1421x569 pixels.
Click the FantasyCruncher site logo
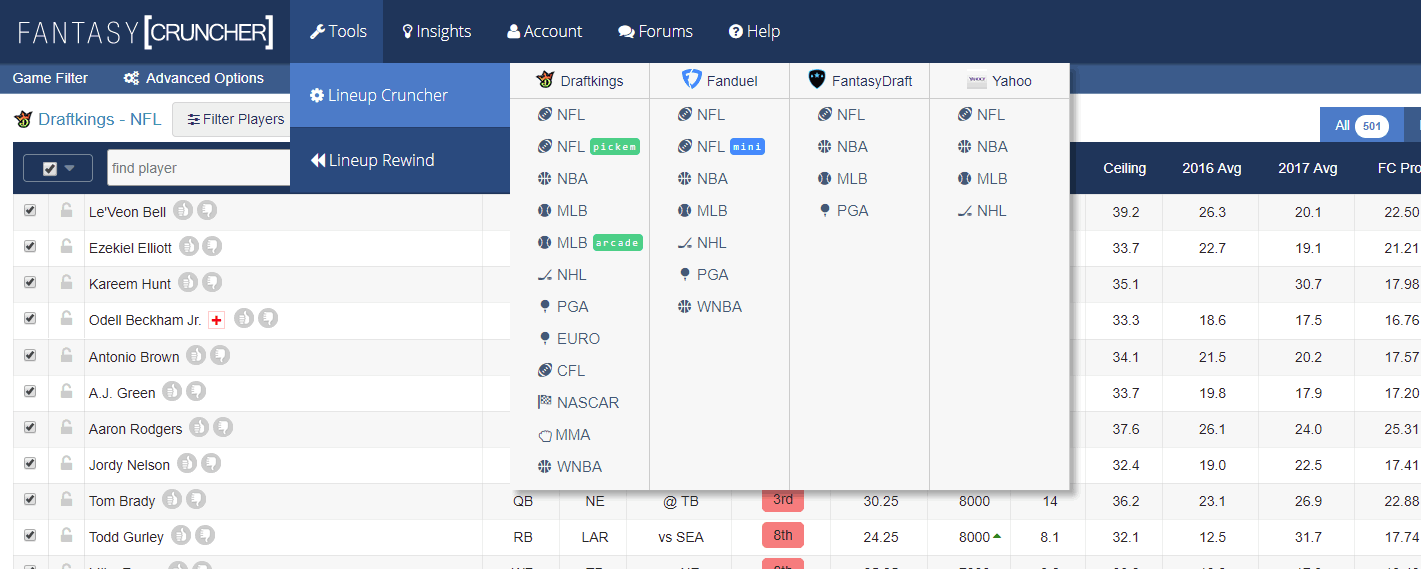coord(145,32)
